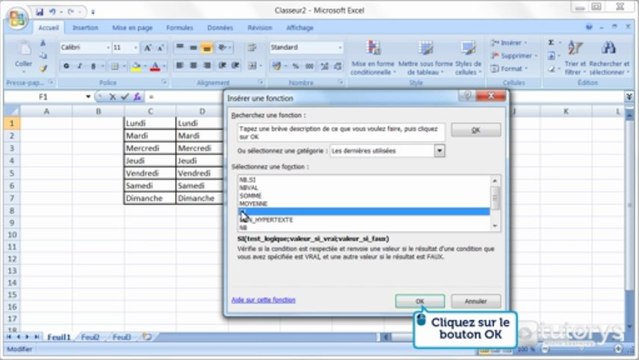
Task: Click the Borders icon in Police group
Action: [x=115, y=66]
